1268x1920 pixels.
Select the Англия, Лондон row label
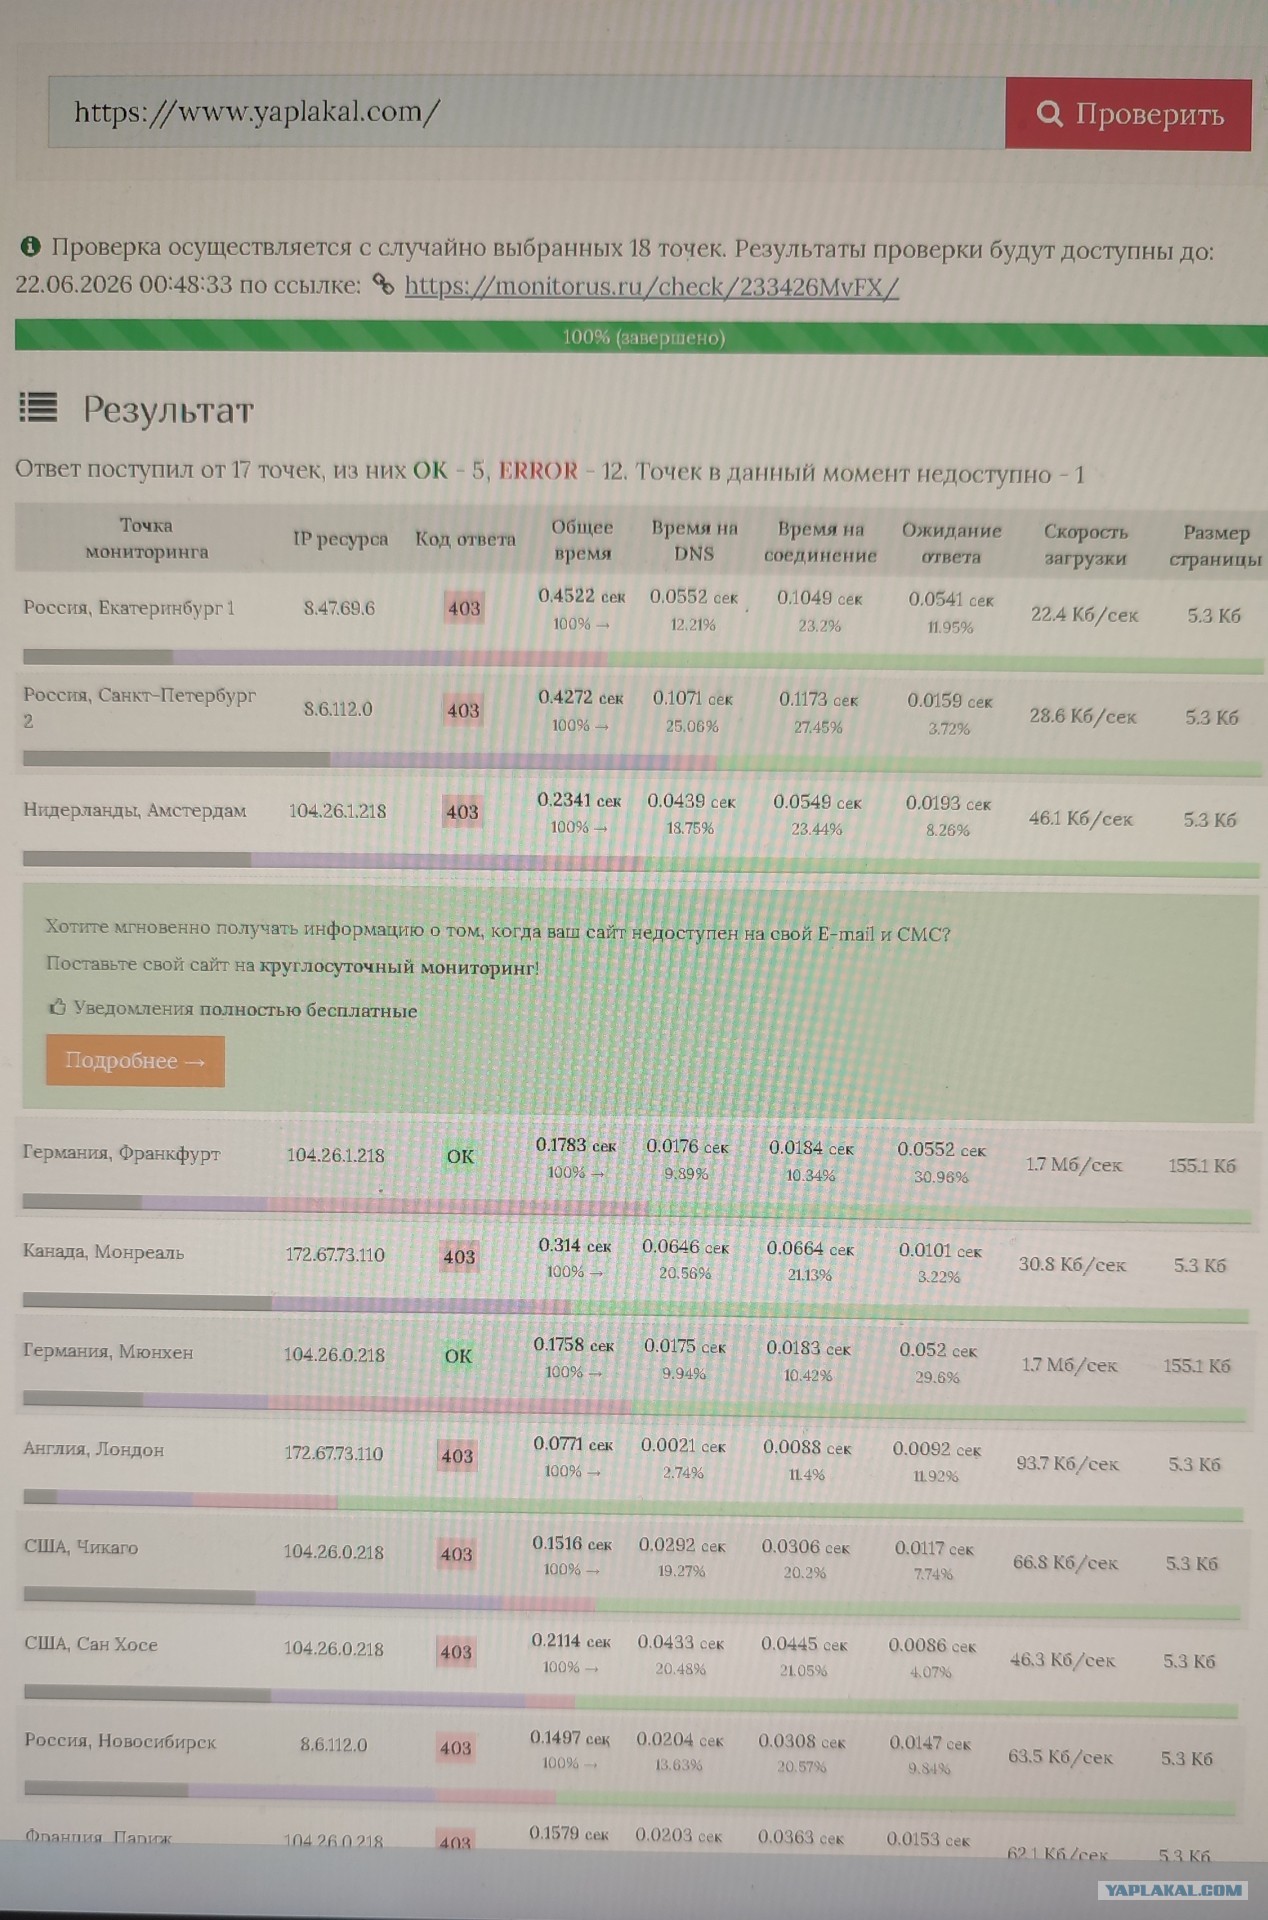point(93,1450)
